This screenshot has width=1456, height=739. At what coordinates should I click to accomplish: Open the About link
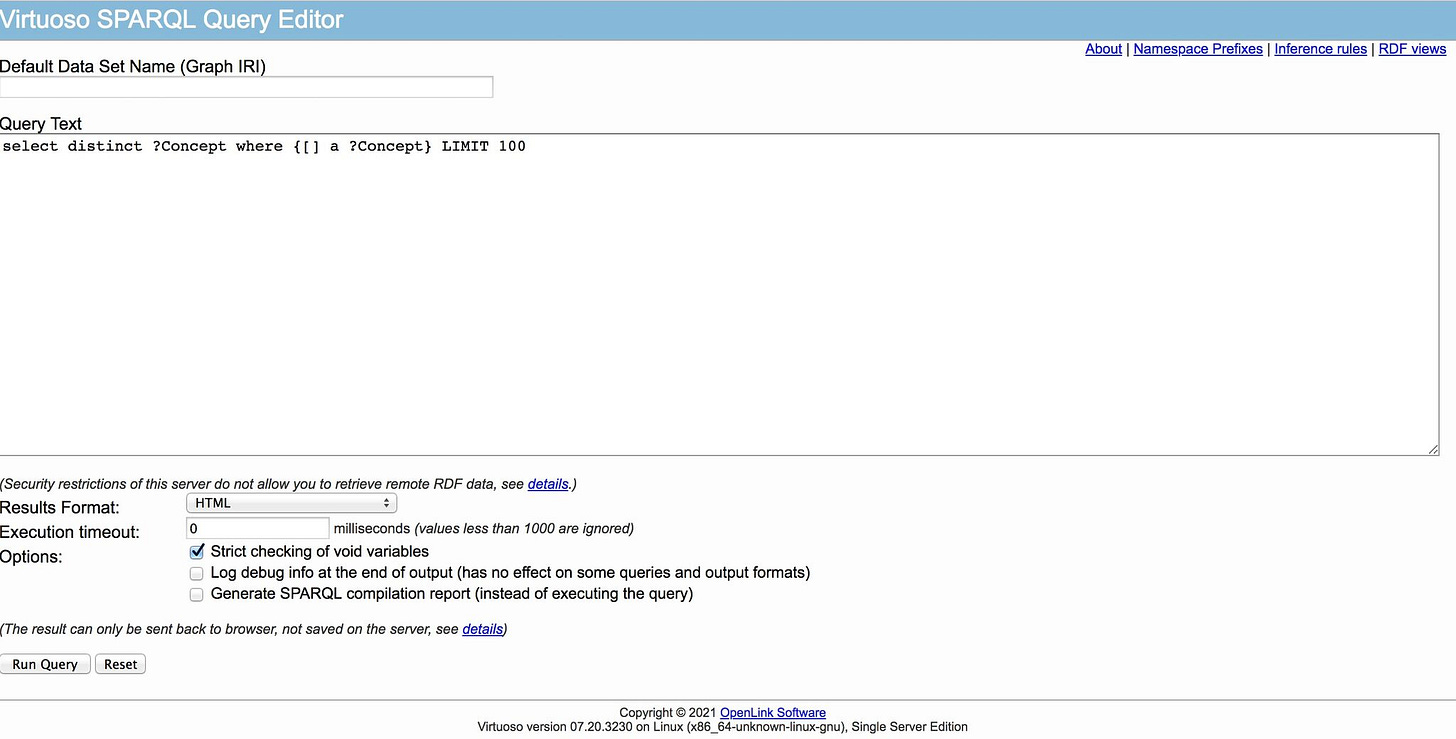1103,49
